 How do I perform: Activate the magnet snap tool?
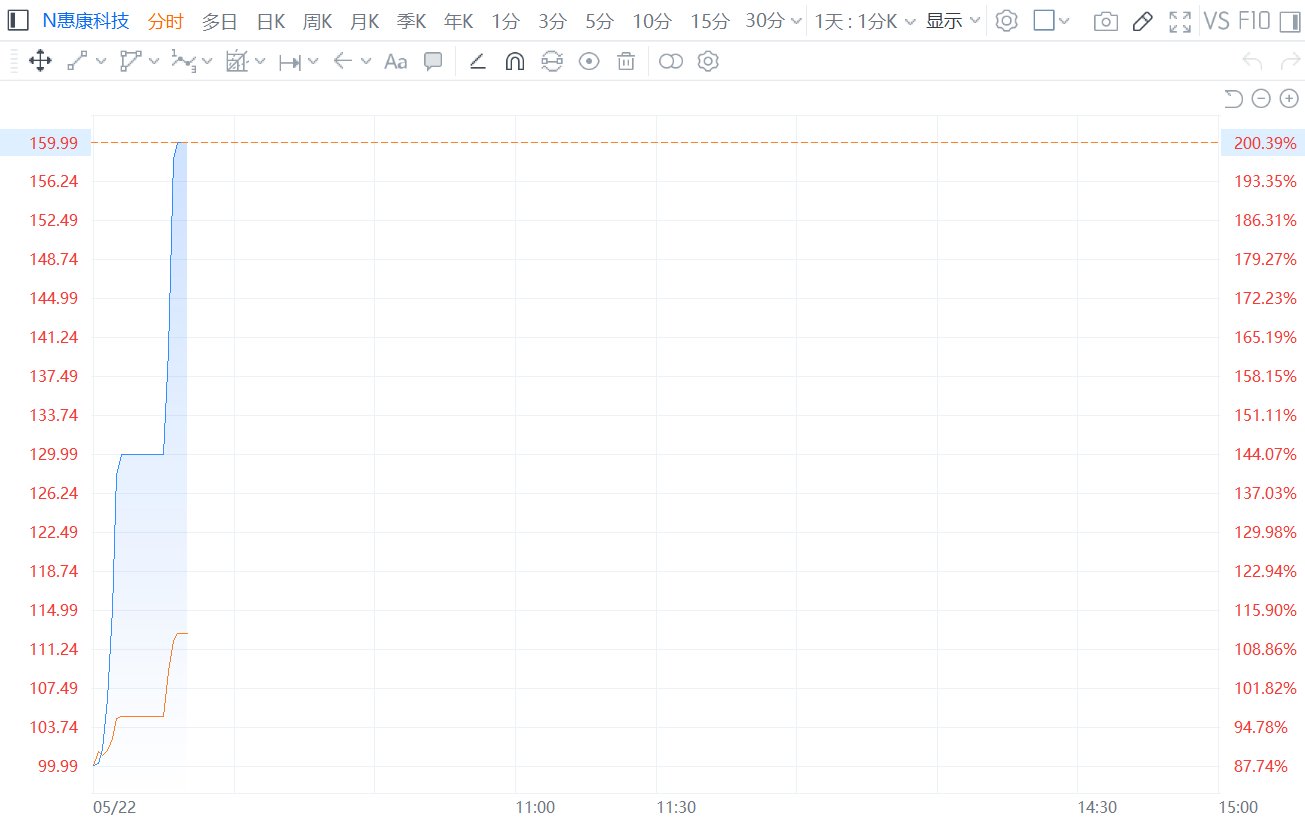click(514, 62)
